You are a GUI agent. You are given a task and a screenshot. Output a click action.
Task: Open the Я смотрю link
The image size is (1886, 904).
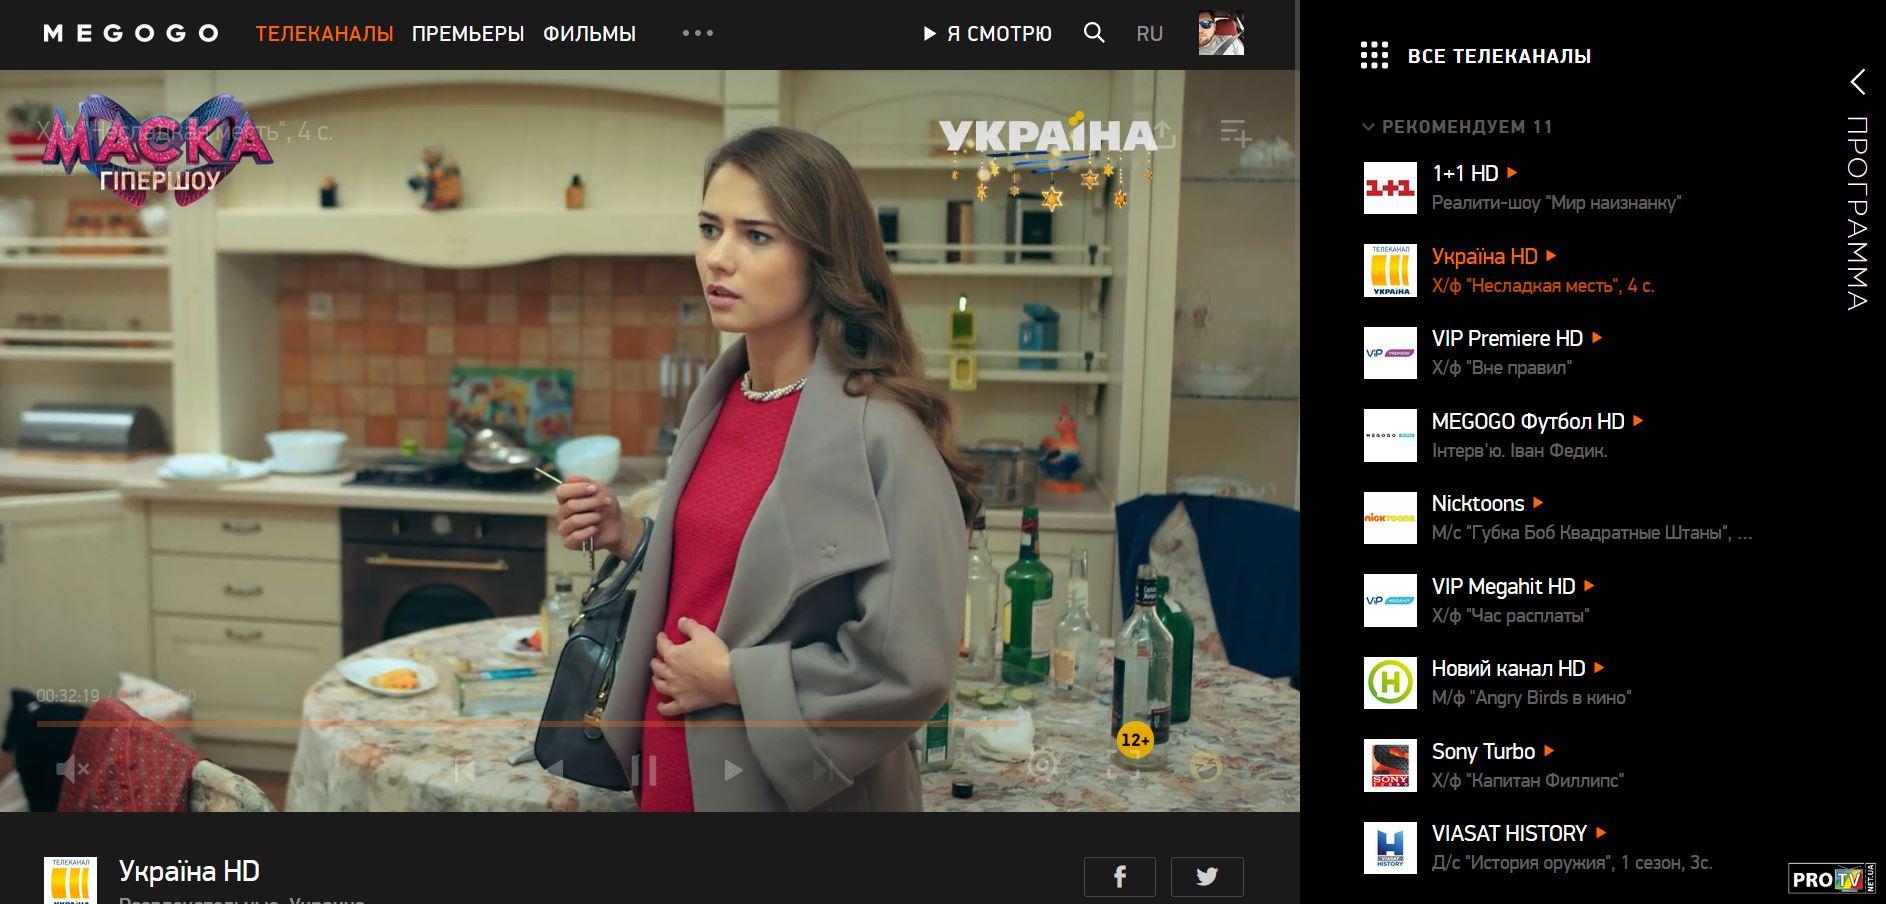click(986, 34)
